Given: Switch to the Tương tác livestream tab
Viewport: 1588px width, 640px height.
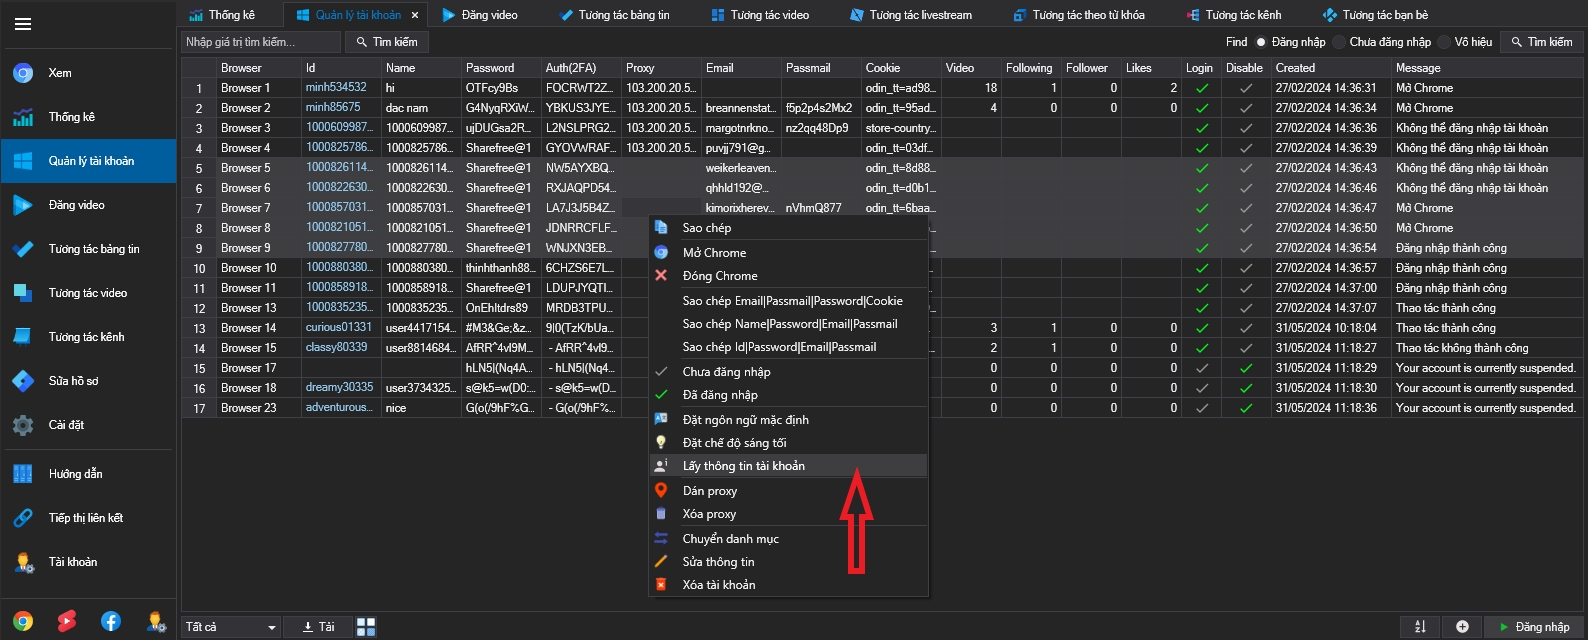Looking at the screenshot, I should pos(910,15).
